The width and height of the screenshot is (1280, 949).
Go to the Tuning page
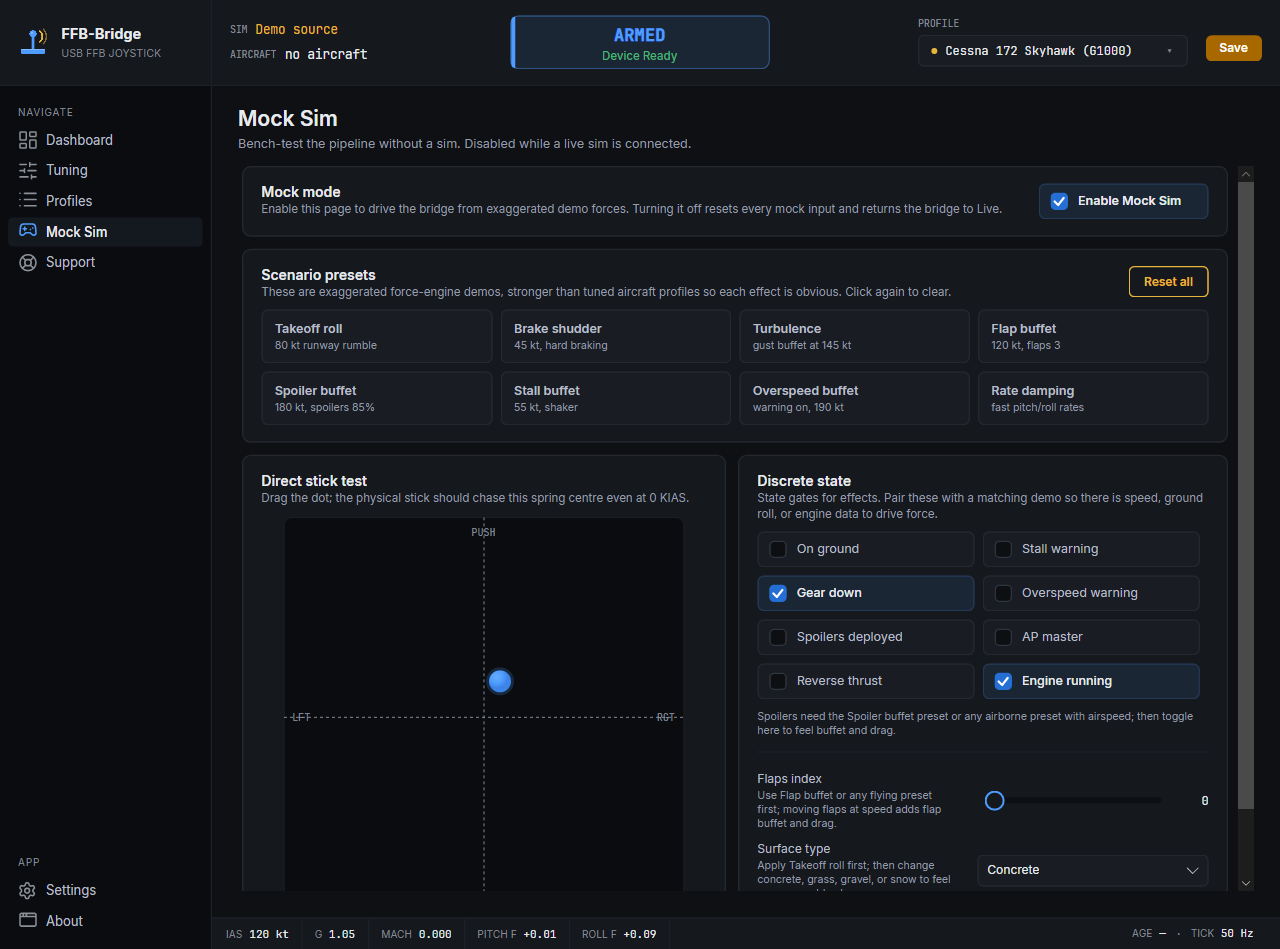pos(105,170)
